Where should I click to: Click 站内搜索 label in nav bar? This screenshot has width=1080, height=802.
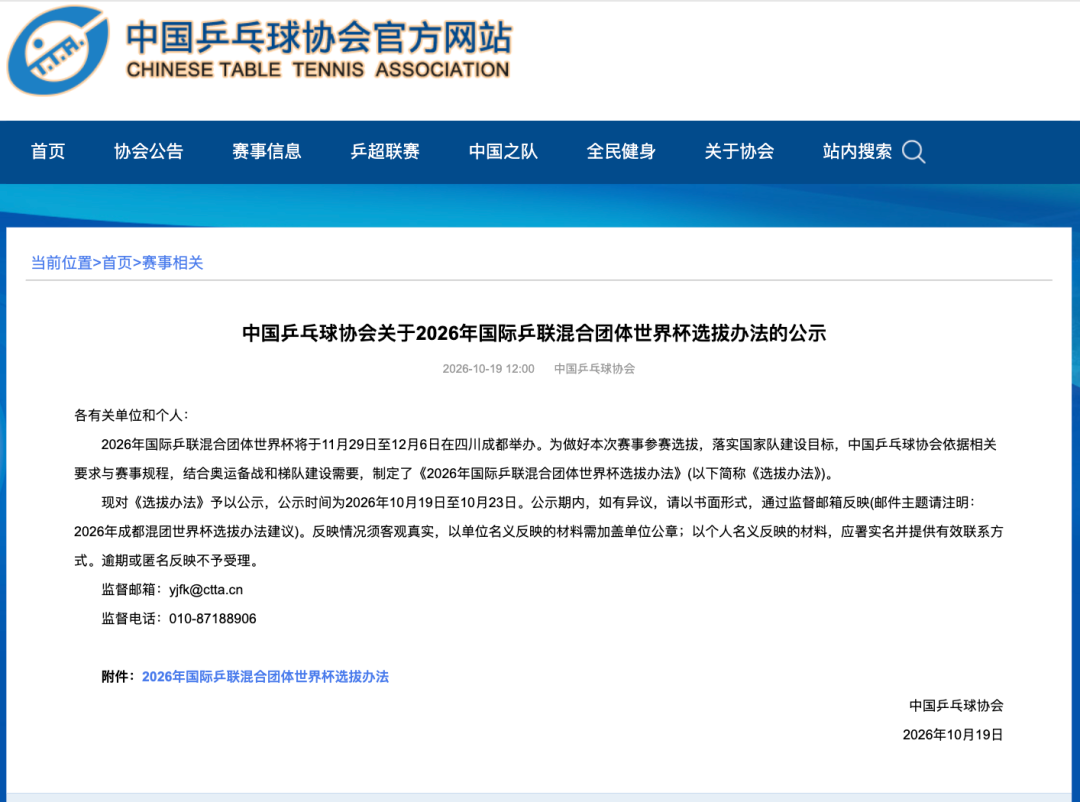pos(857,152)
